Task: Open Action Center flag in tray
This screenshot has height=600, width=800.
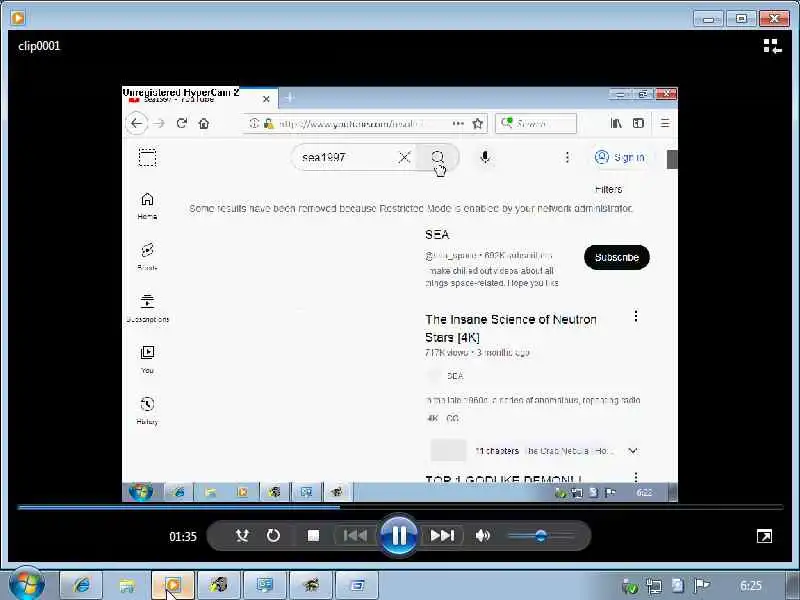Action: tap(702, 585)
